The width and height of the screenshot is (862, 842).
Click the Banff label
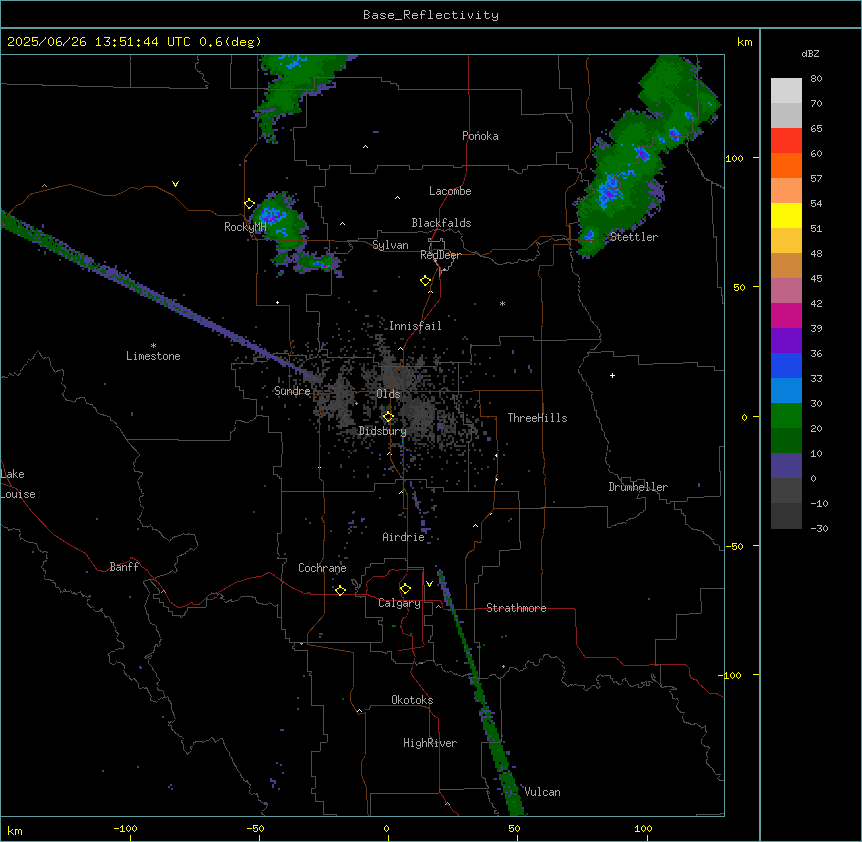point(124,567)
